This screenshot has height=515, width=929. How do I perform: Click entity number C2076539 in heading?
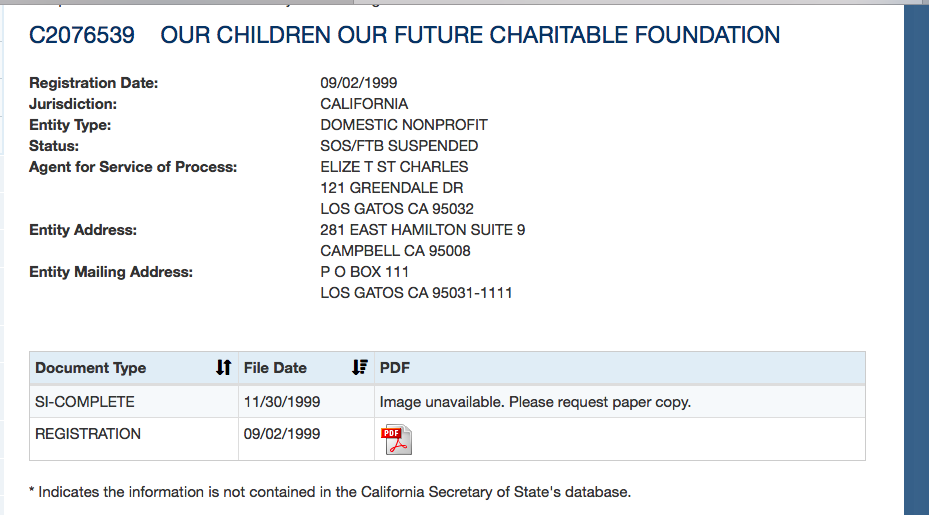point(82,35)
